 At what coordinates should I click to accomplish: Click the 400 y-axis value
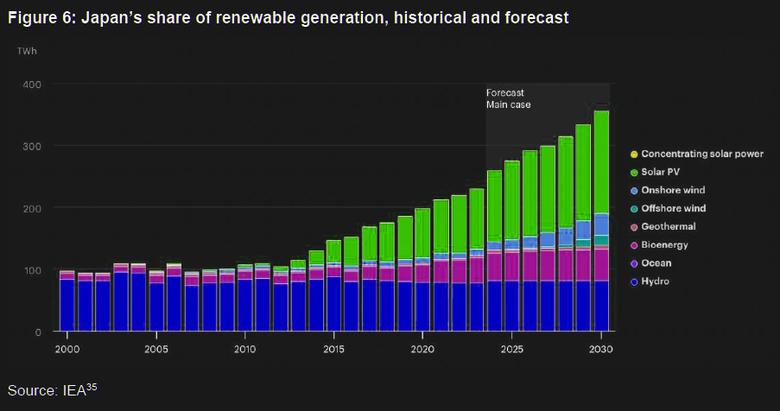(32, 85)
